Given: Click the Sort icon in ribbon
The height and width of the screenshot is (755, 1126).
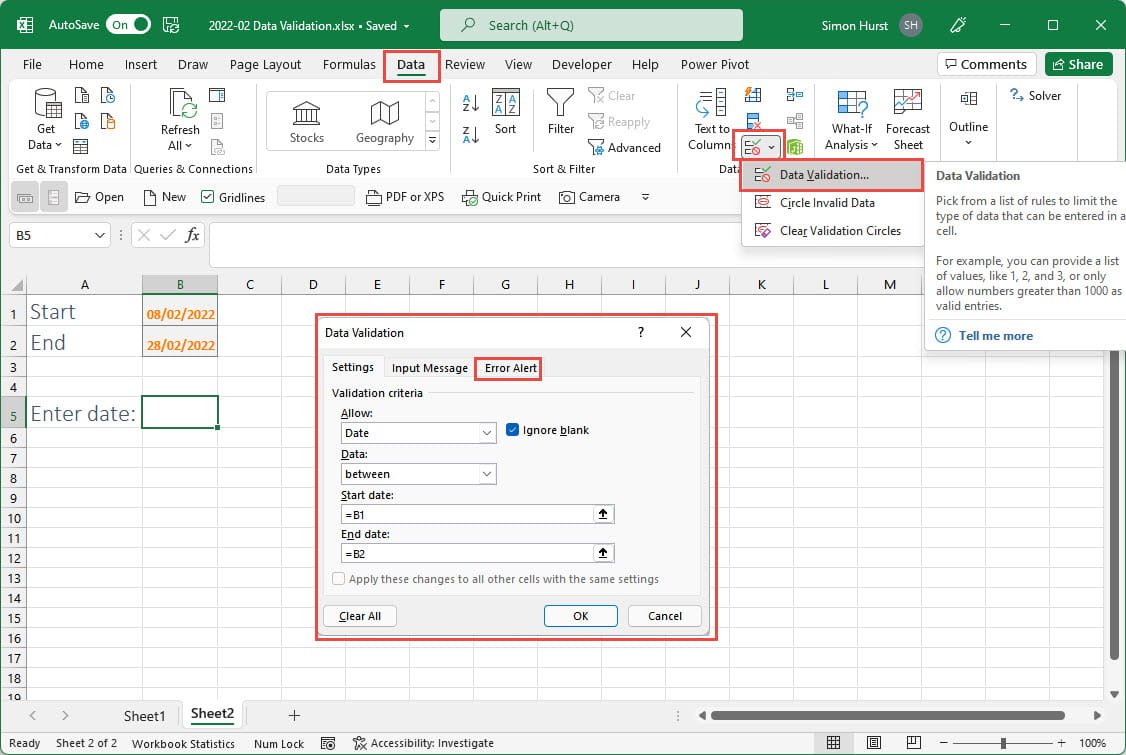Looking at the screenshot, I should point(506,104).
